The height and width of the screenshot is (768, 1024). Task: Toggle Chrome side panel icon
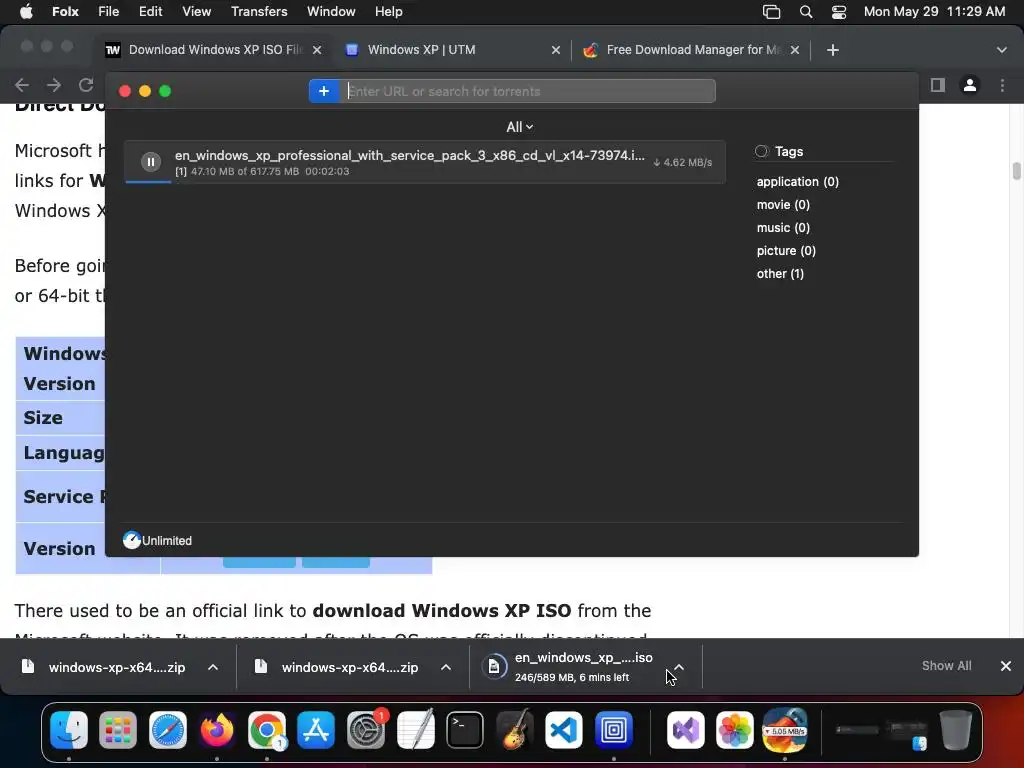coord(938,85)
